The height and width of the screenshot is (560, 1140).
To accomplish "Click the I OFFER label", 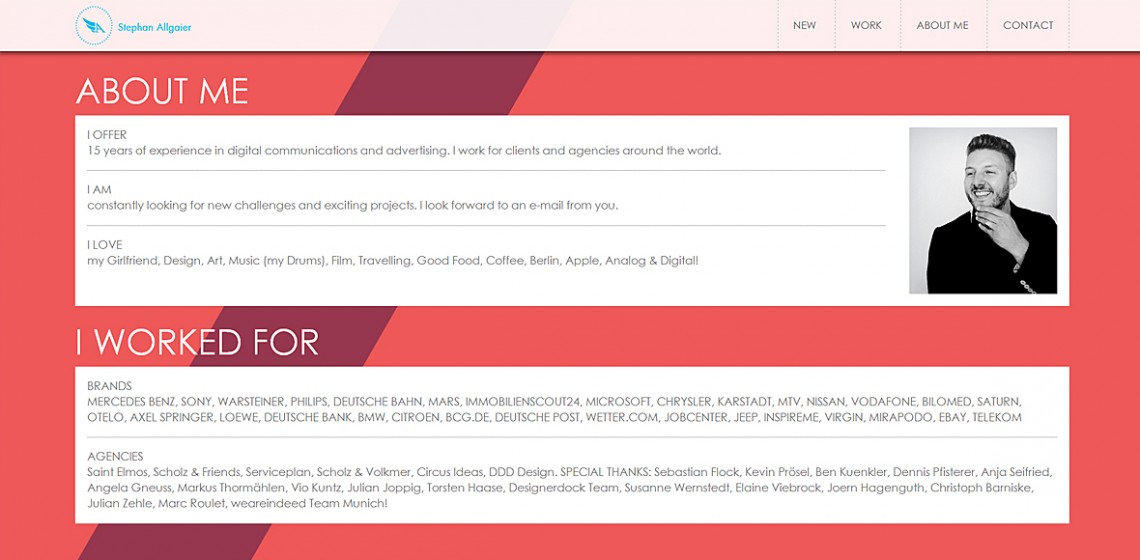I will coord(107,135).
